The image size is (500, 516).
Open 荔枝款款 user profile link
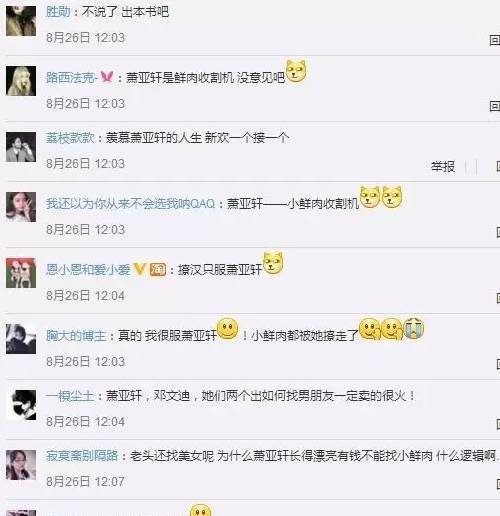(70, 138)
